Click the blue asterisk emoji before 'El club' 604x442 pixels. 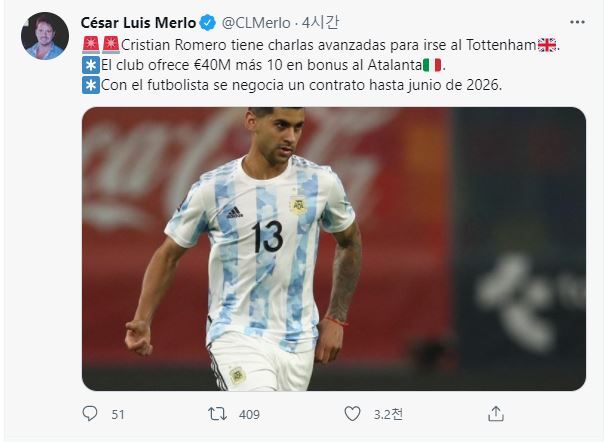(x=91, y=65)
